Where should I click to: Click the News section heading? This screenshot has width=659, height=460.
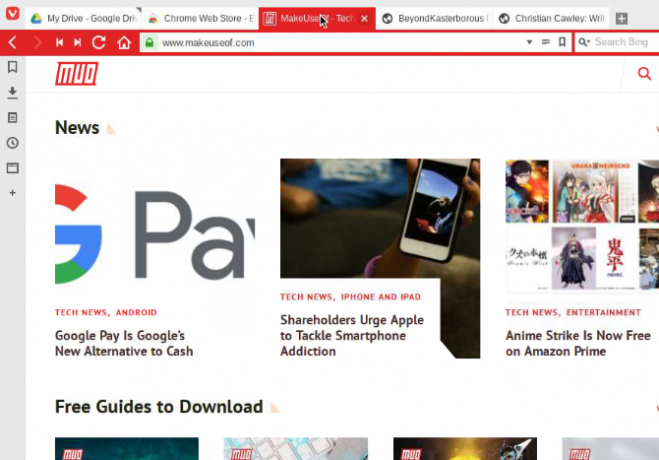(x=77, y=128)
